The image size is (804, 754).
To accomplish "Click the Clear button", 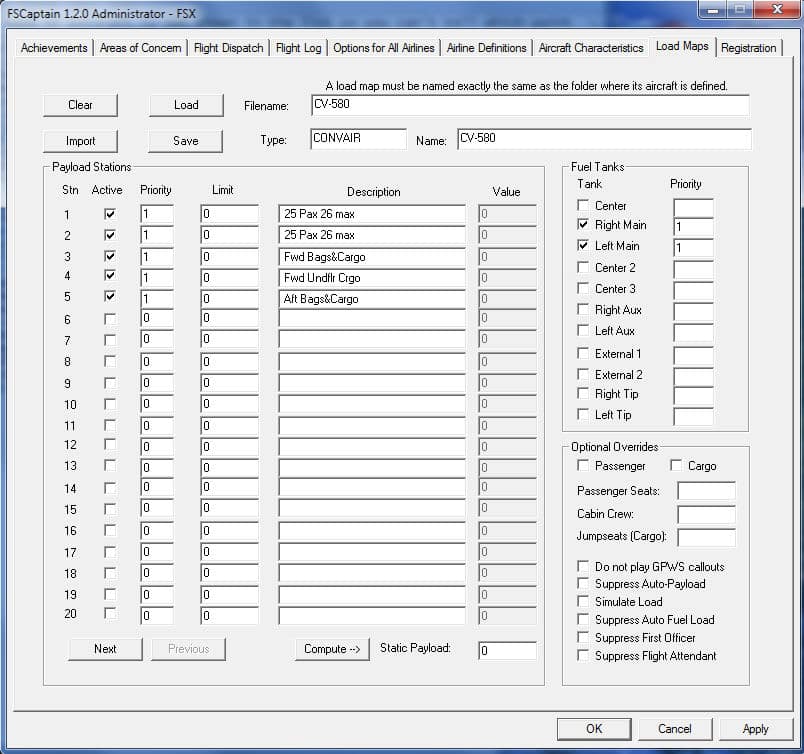I will pos(80,105).
